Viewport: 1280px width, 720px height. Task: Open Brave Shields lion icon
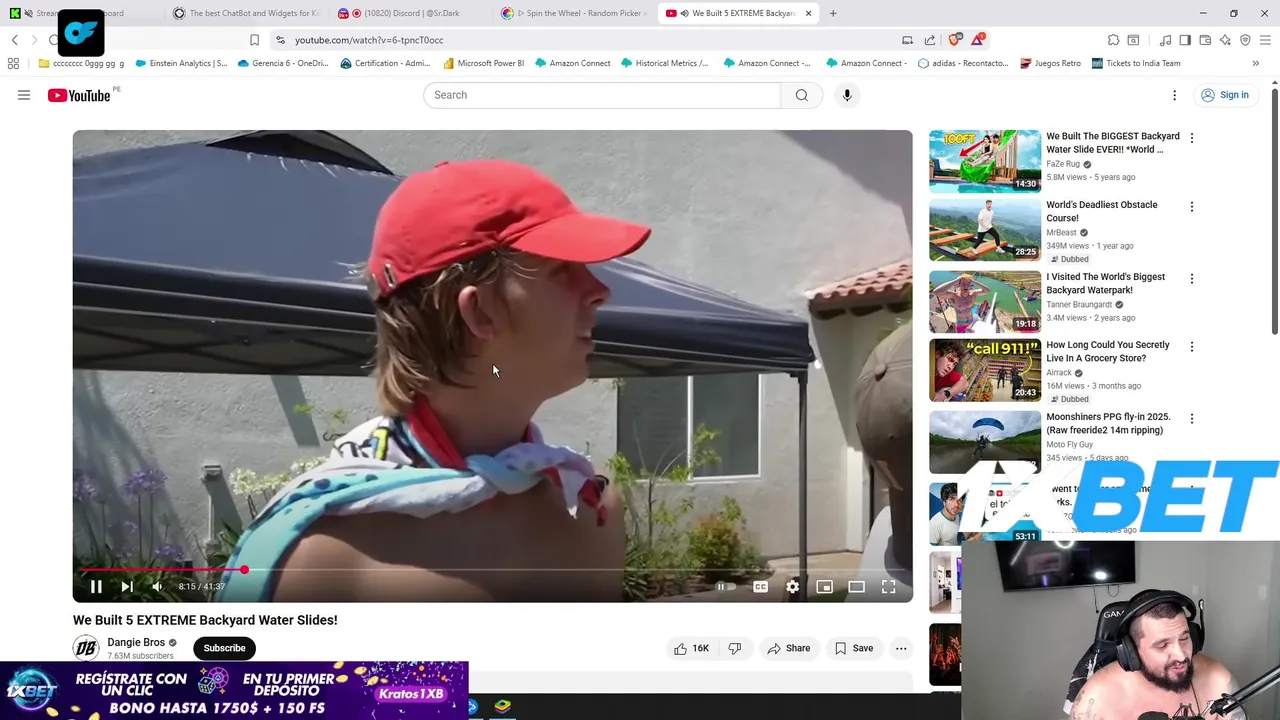tap(955, 40)
